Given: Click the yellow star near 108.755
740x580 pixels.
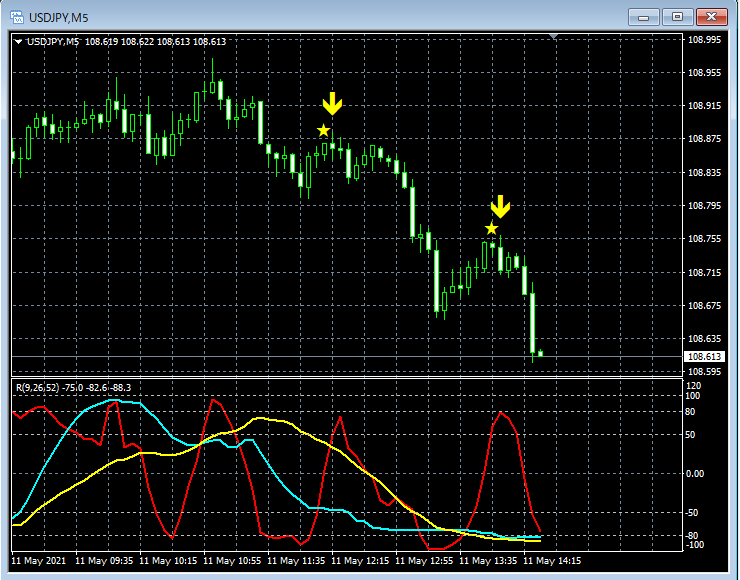Looking at the screenshot, I should (491, 228).
